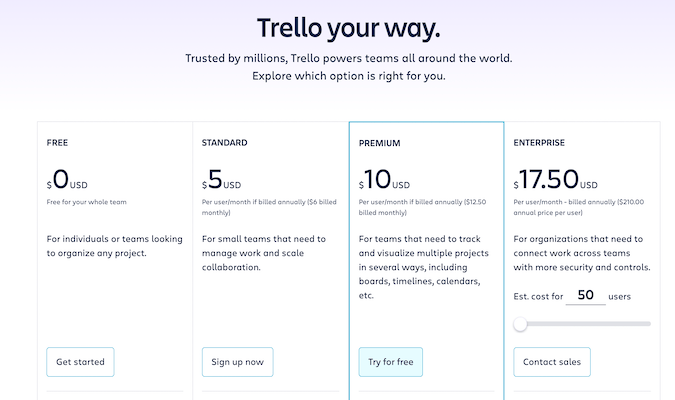
Task: Click the "Trello your way." heading
Action: point(349,28)
